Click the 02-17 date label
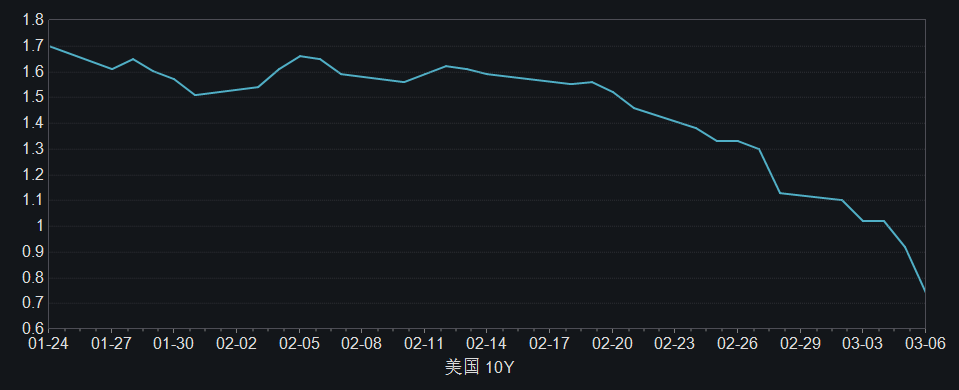 549,344
